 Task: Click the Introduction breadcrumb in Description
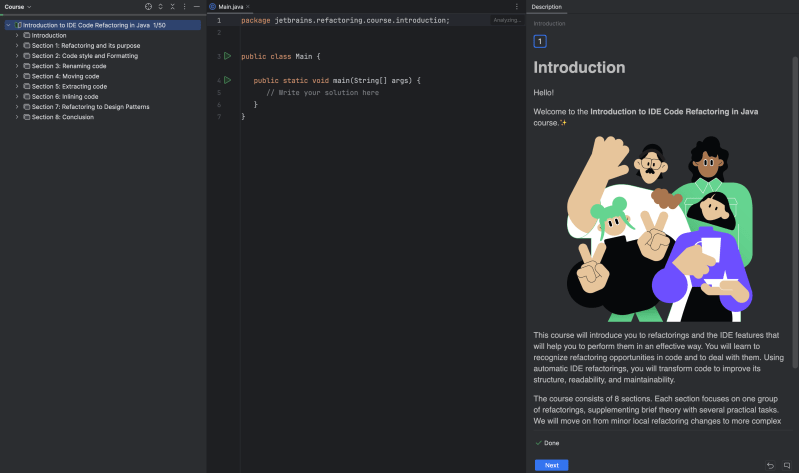coord(549,23)
